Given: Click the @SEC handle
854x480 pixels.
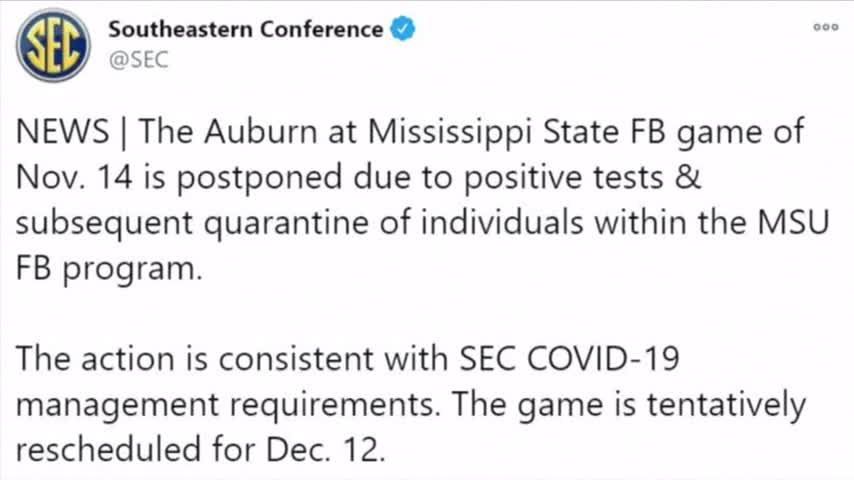Looking at the screenshot, I should 138,59.
